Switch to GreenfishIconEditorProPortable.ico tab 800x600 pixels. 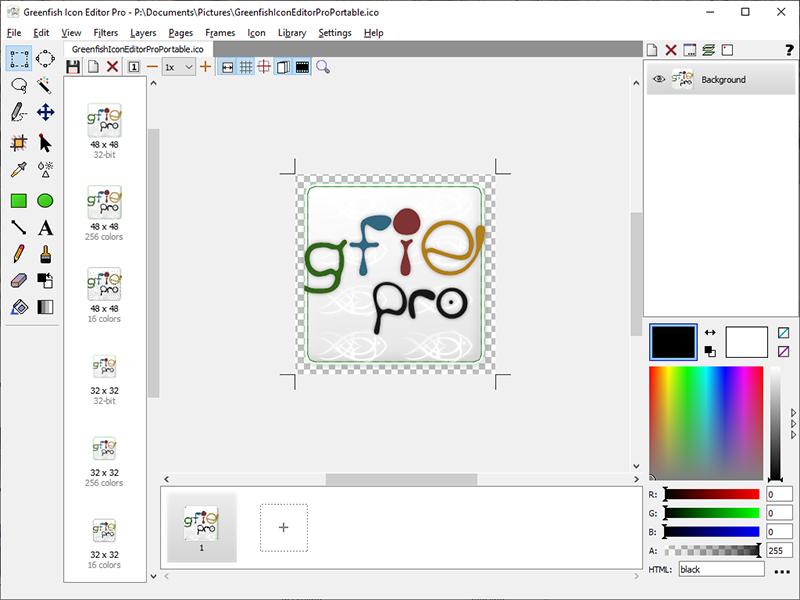(x=138, y=48)
